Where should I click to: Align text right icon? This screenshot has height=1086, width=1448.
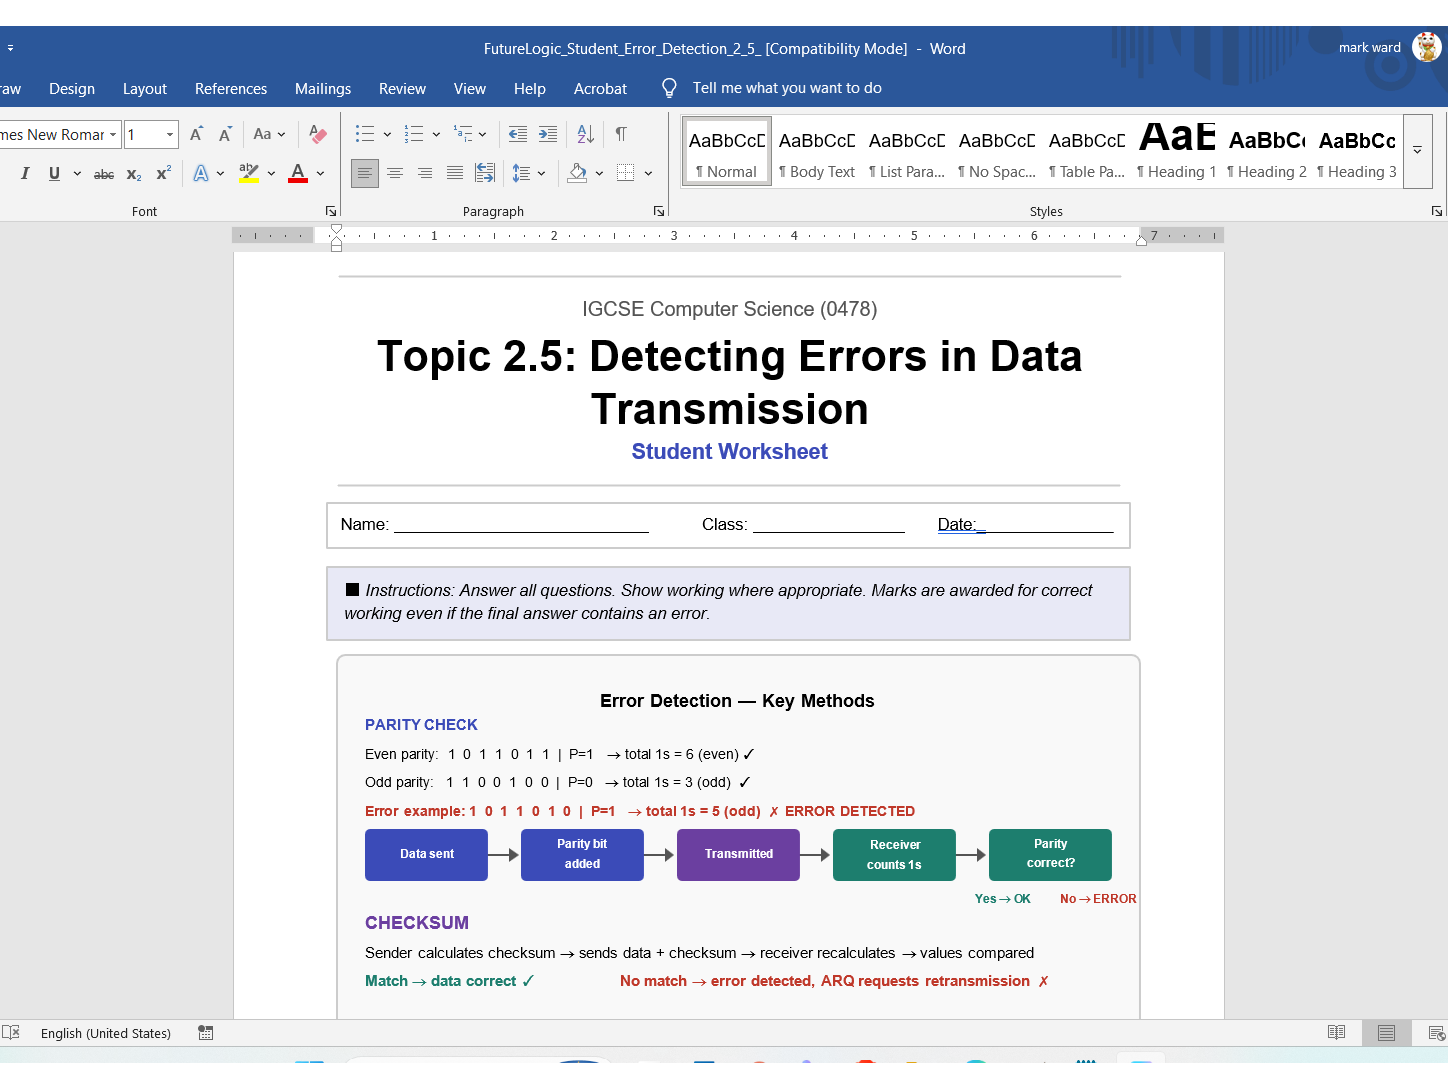click(x=425, y=173)
